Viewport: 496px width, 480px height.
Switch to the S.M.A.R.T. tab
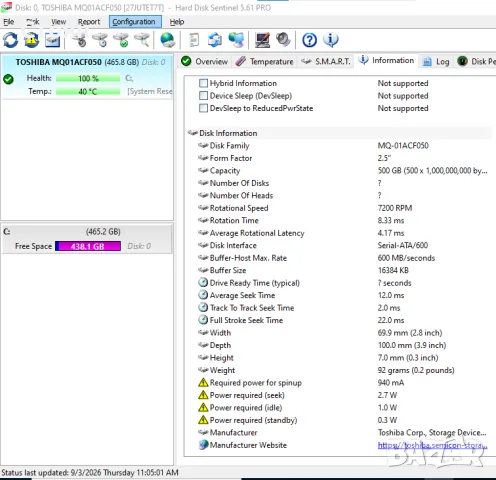point(326,61)
